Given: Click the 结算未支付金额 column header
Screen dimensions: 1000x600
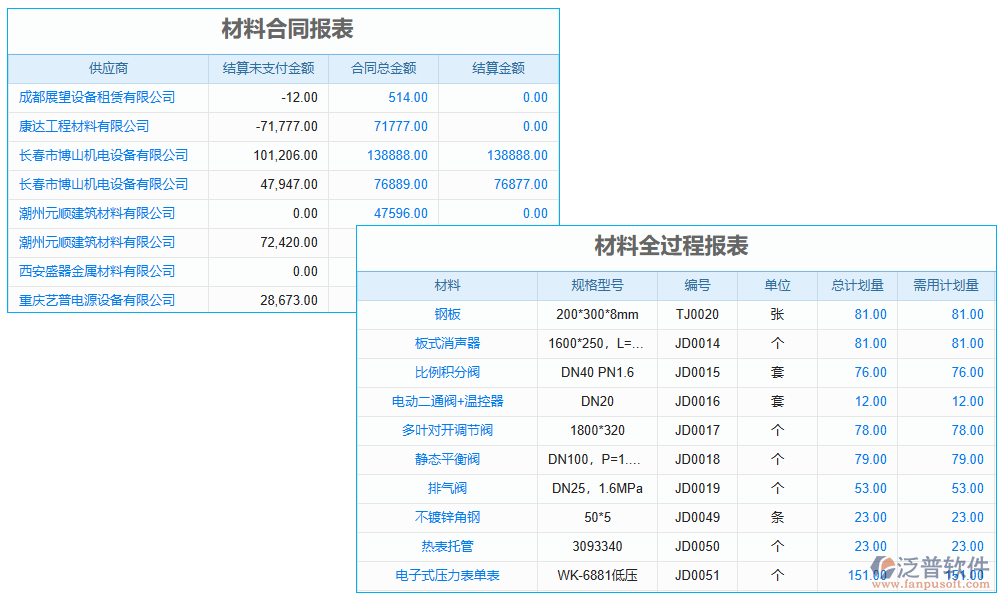Looking at the screenshot, I should click(x=267, y=68).
